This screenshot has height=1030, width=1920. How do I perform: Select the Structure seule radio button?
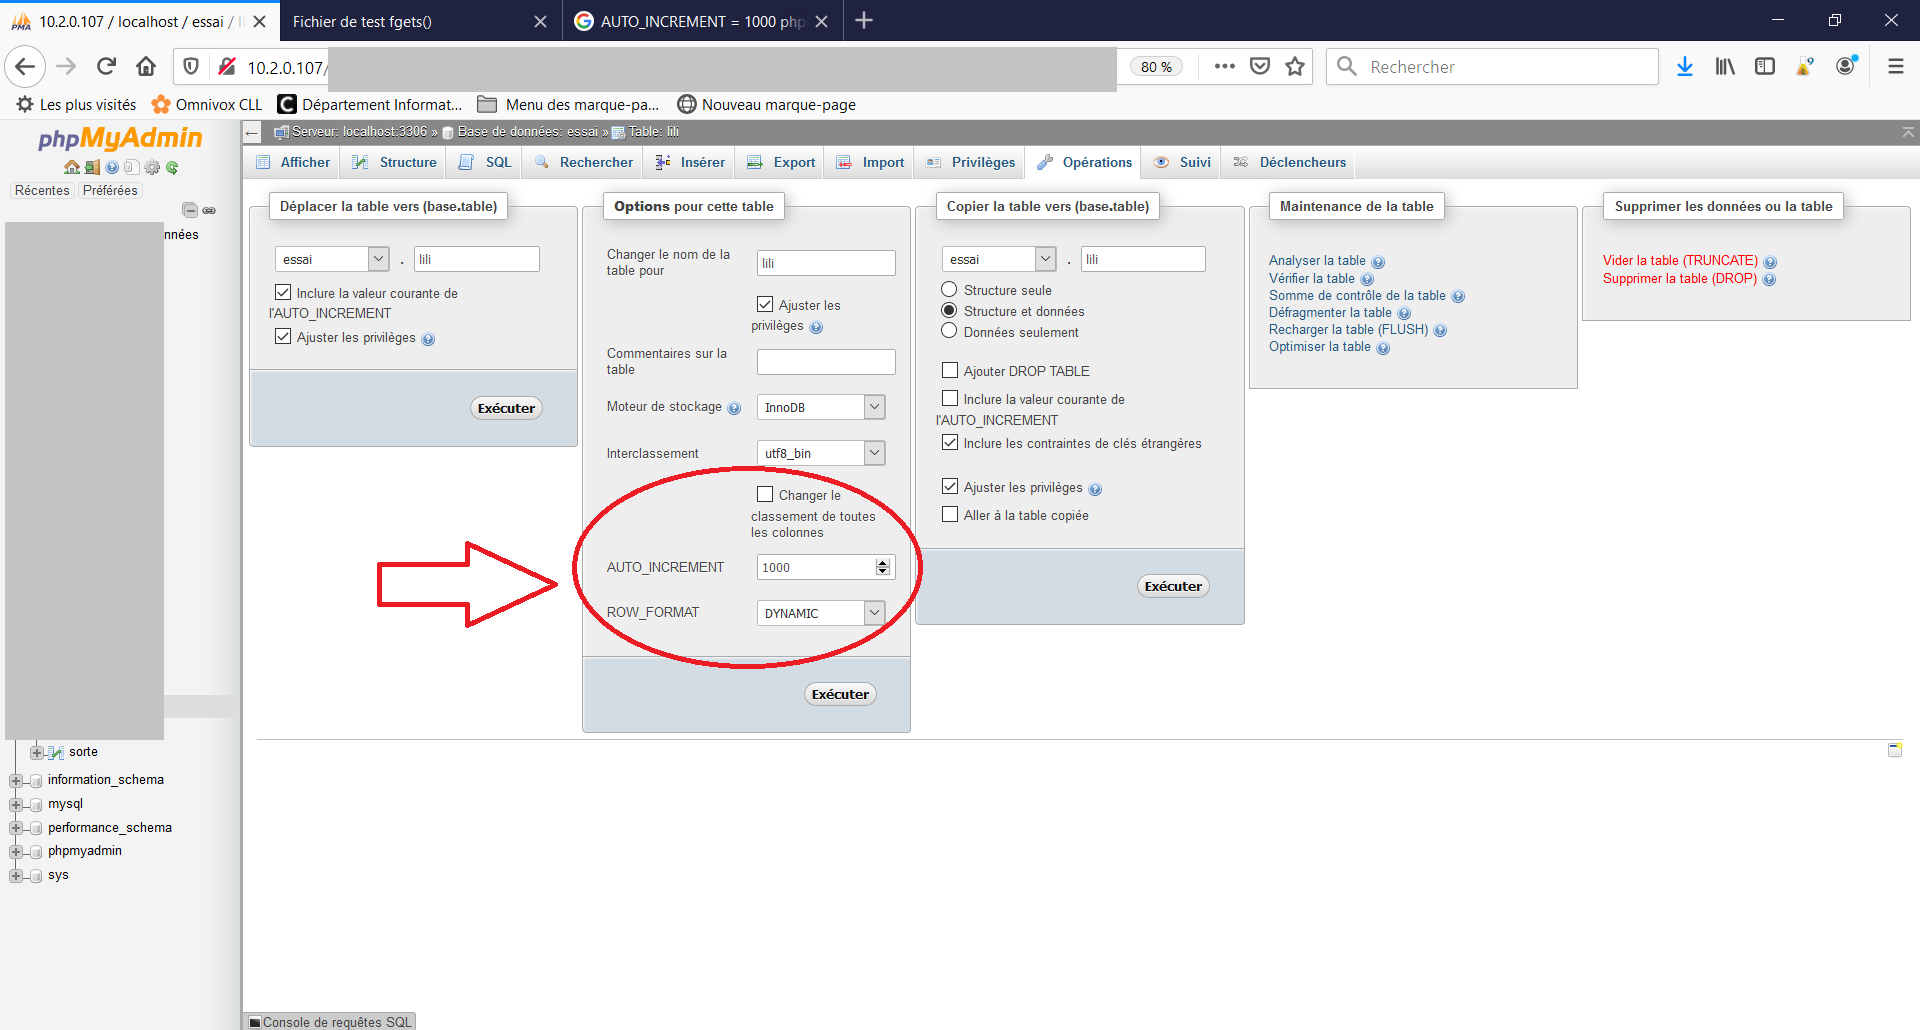click(x=949, y=290)
